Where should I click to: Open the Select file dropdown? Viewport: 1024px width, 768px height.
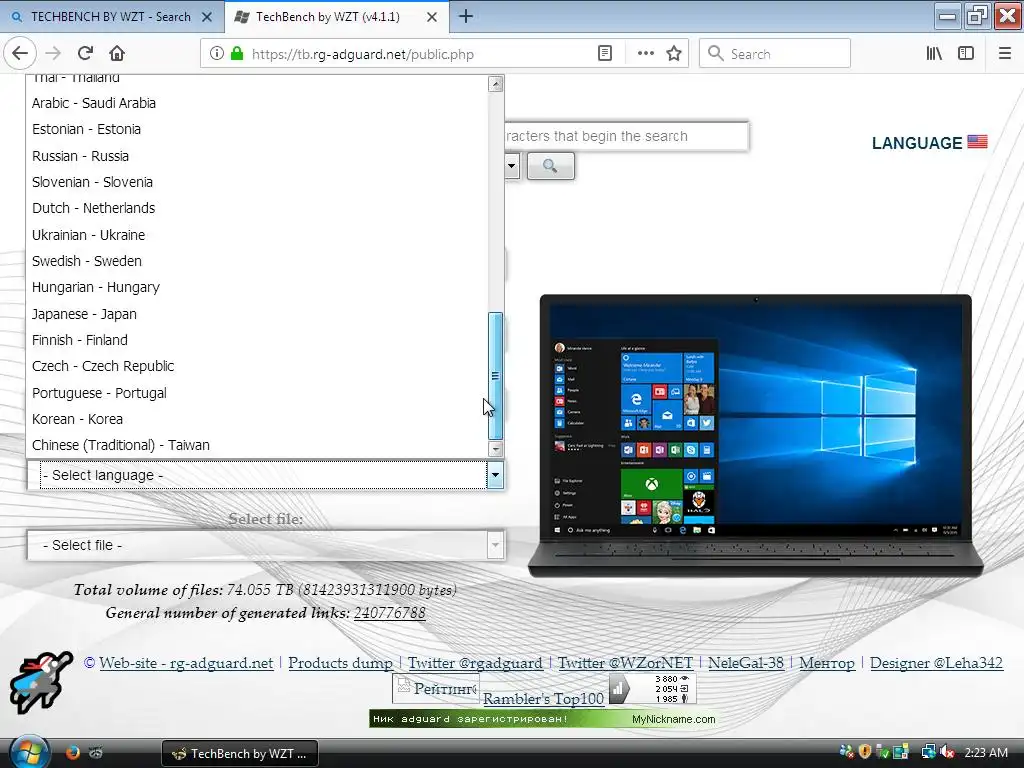(x=266, y=545)
